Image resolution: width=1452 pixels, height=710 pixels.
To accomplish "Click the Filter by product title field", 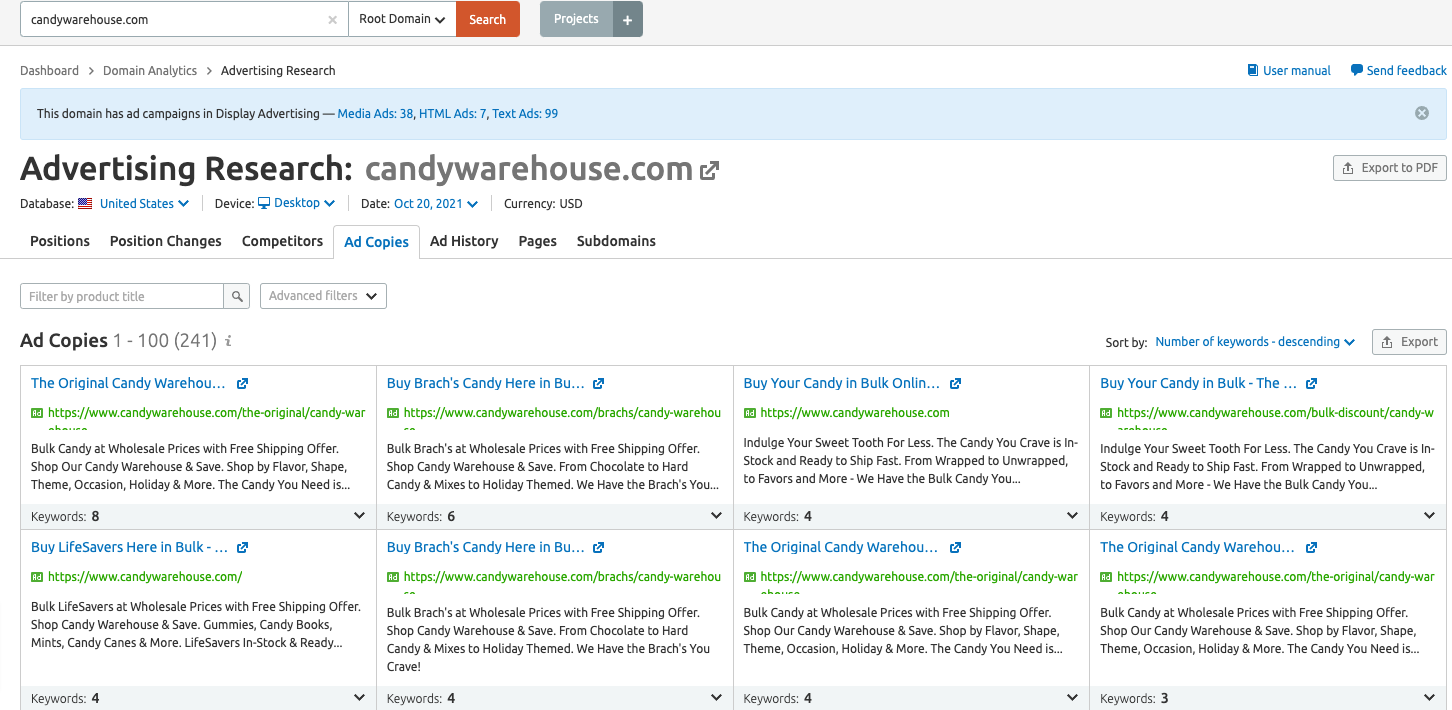I will 122,296.
